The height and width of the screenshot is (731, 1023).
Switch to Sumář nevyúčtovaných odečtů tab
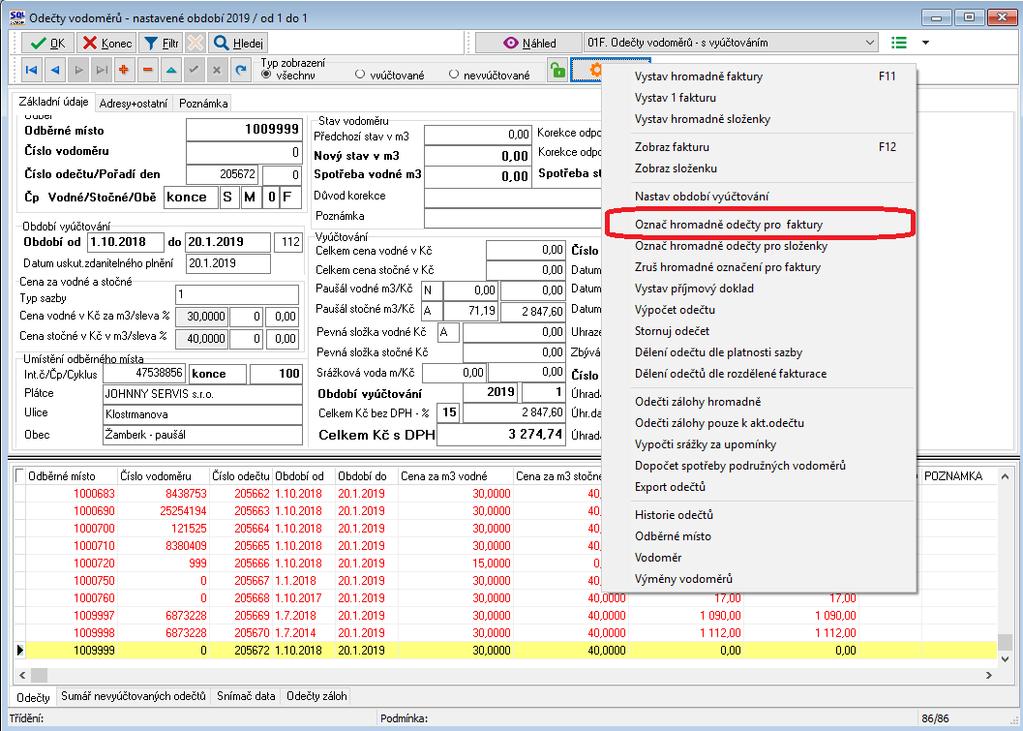133,696
